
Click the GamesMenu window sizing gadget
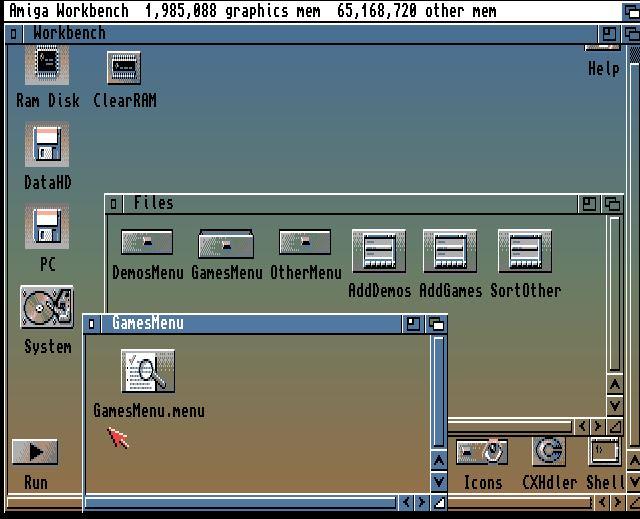(439, 502)
